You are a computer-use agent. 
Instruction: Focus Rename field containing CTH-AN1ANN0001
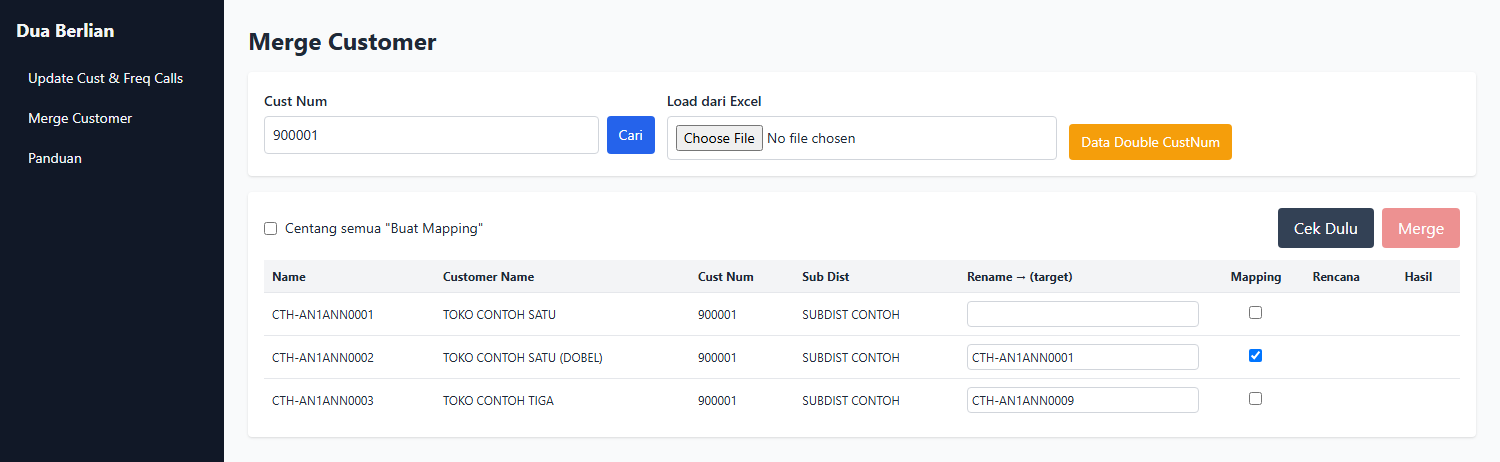pos(1082,357)
